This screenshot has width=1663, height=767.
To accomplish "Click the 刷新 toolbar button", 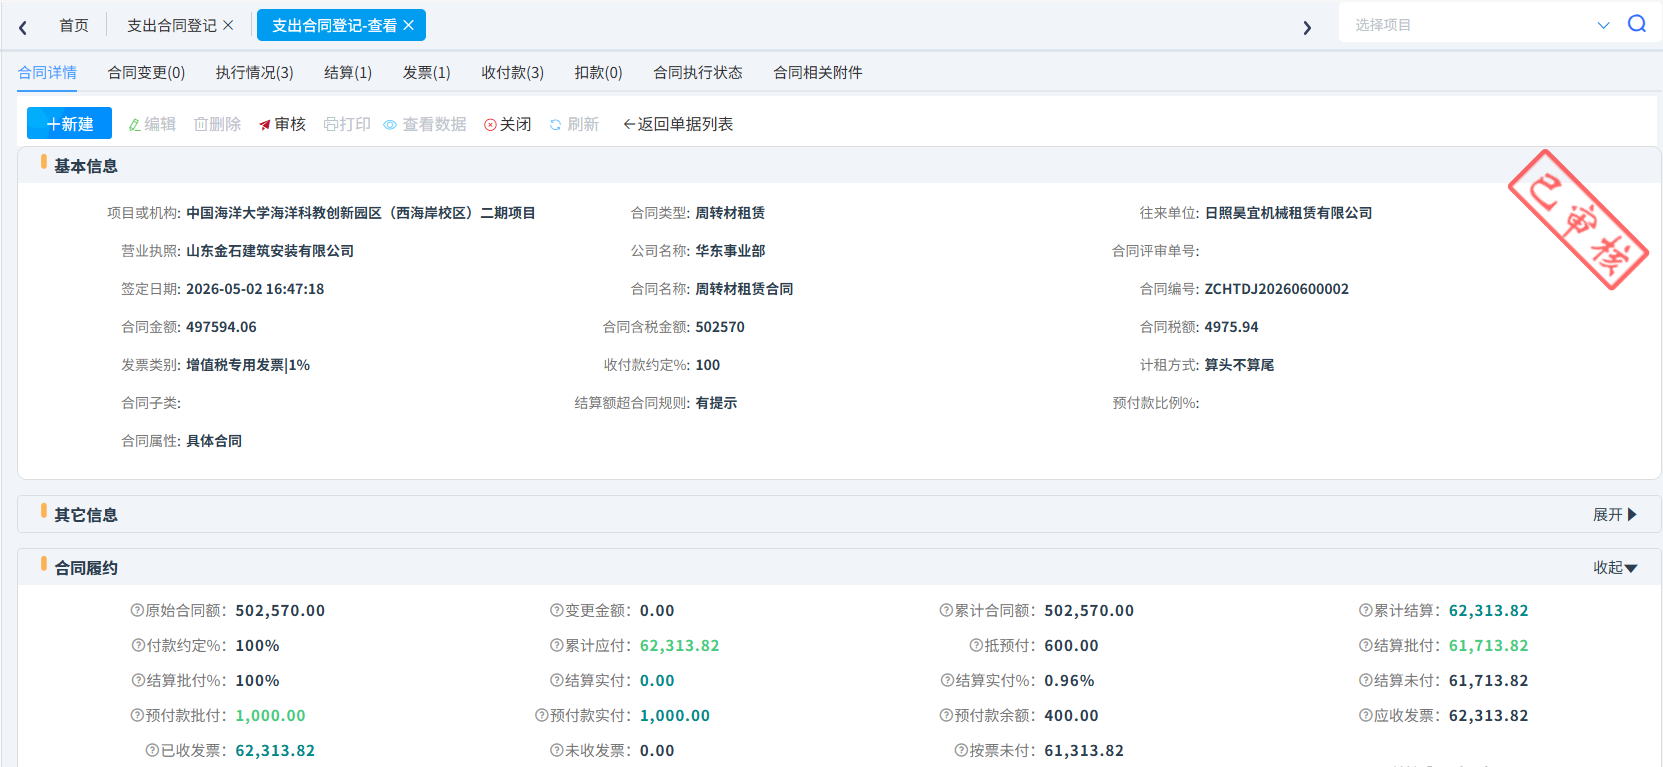I will click(x=574, y=124).
